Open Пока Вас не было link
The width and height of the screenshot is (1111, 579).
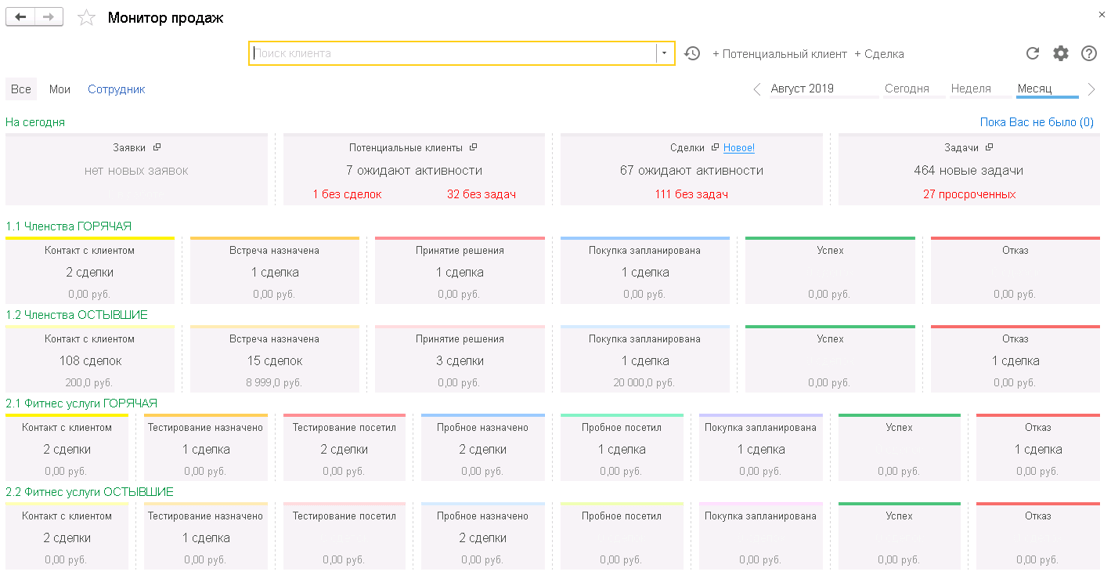tap(1037, 122)
